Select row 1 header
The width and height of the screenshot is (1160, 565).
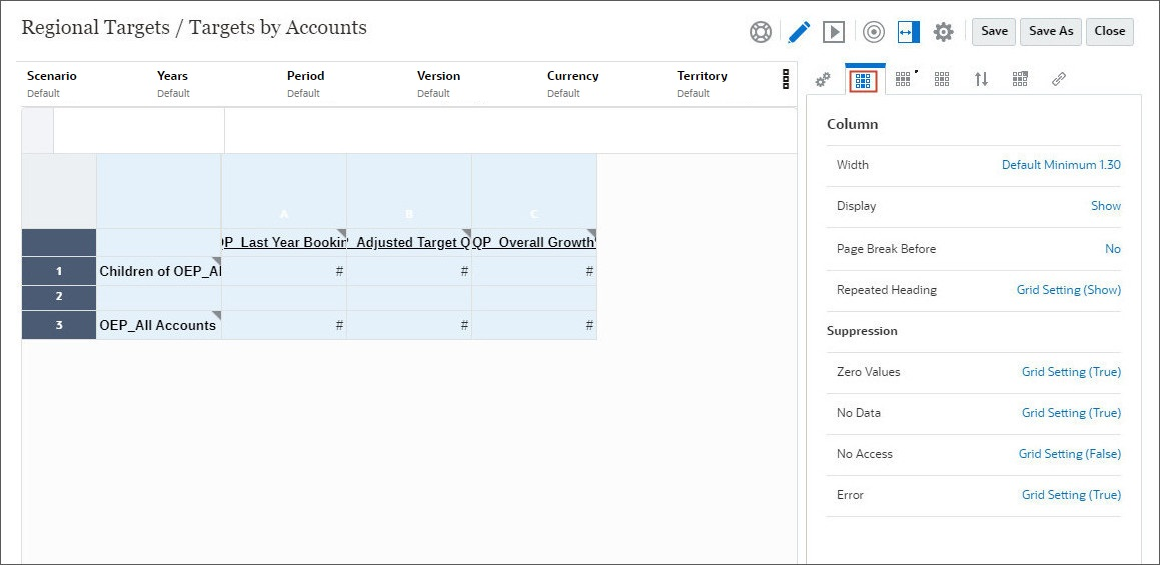click(x=59, y=271)
